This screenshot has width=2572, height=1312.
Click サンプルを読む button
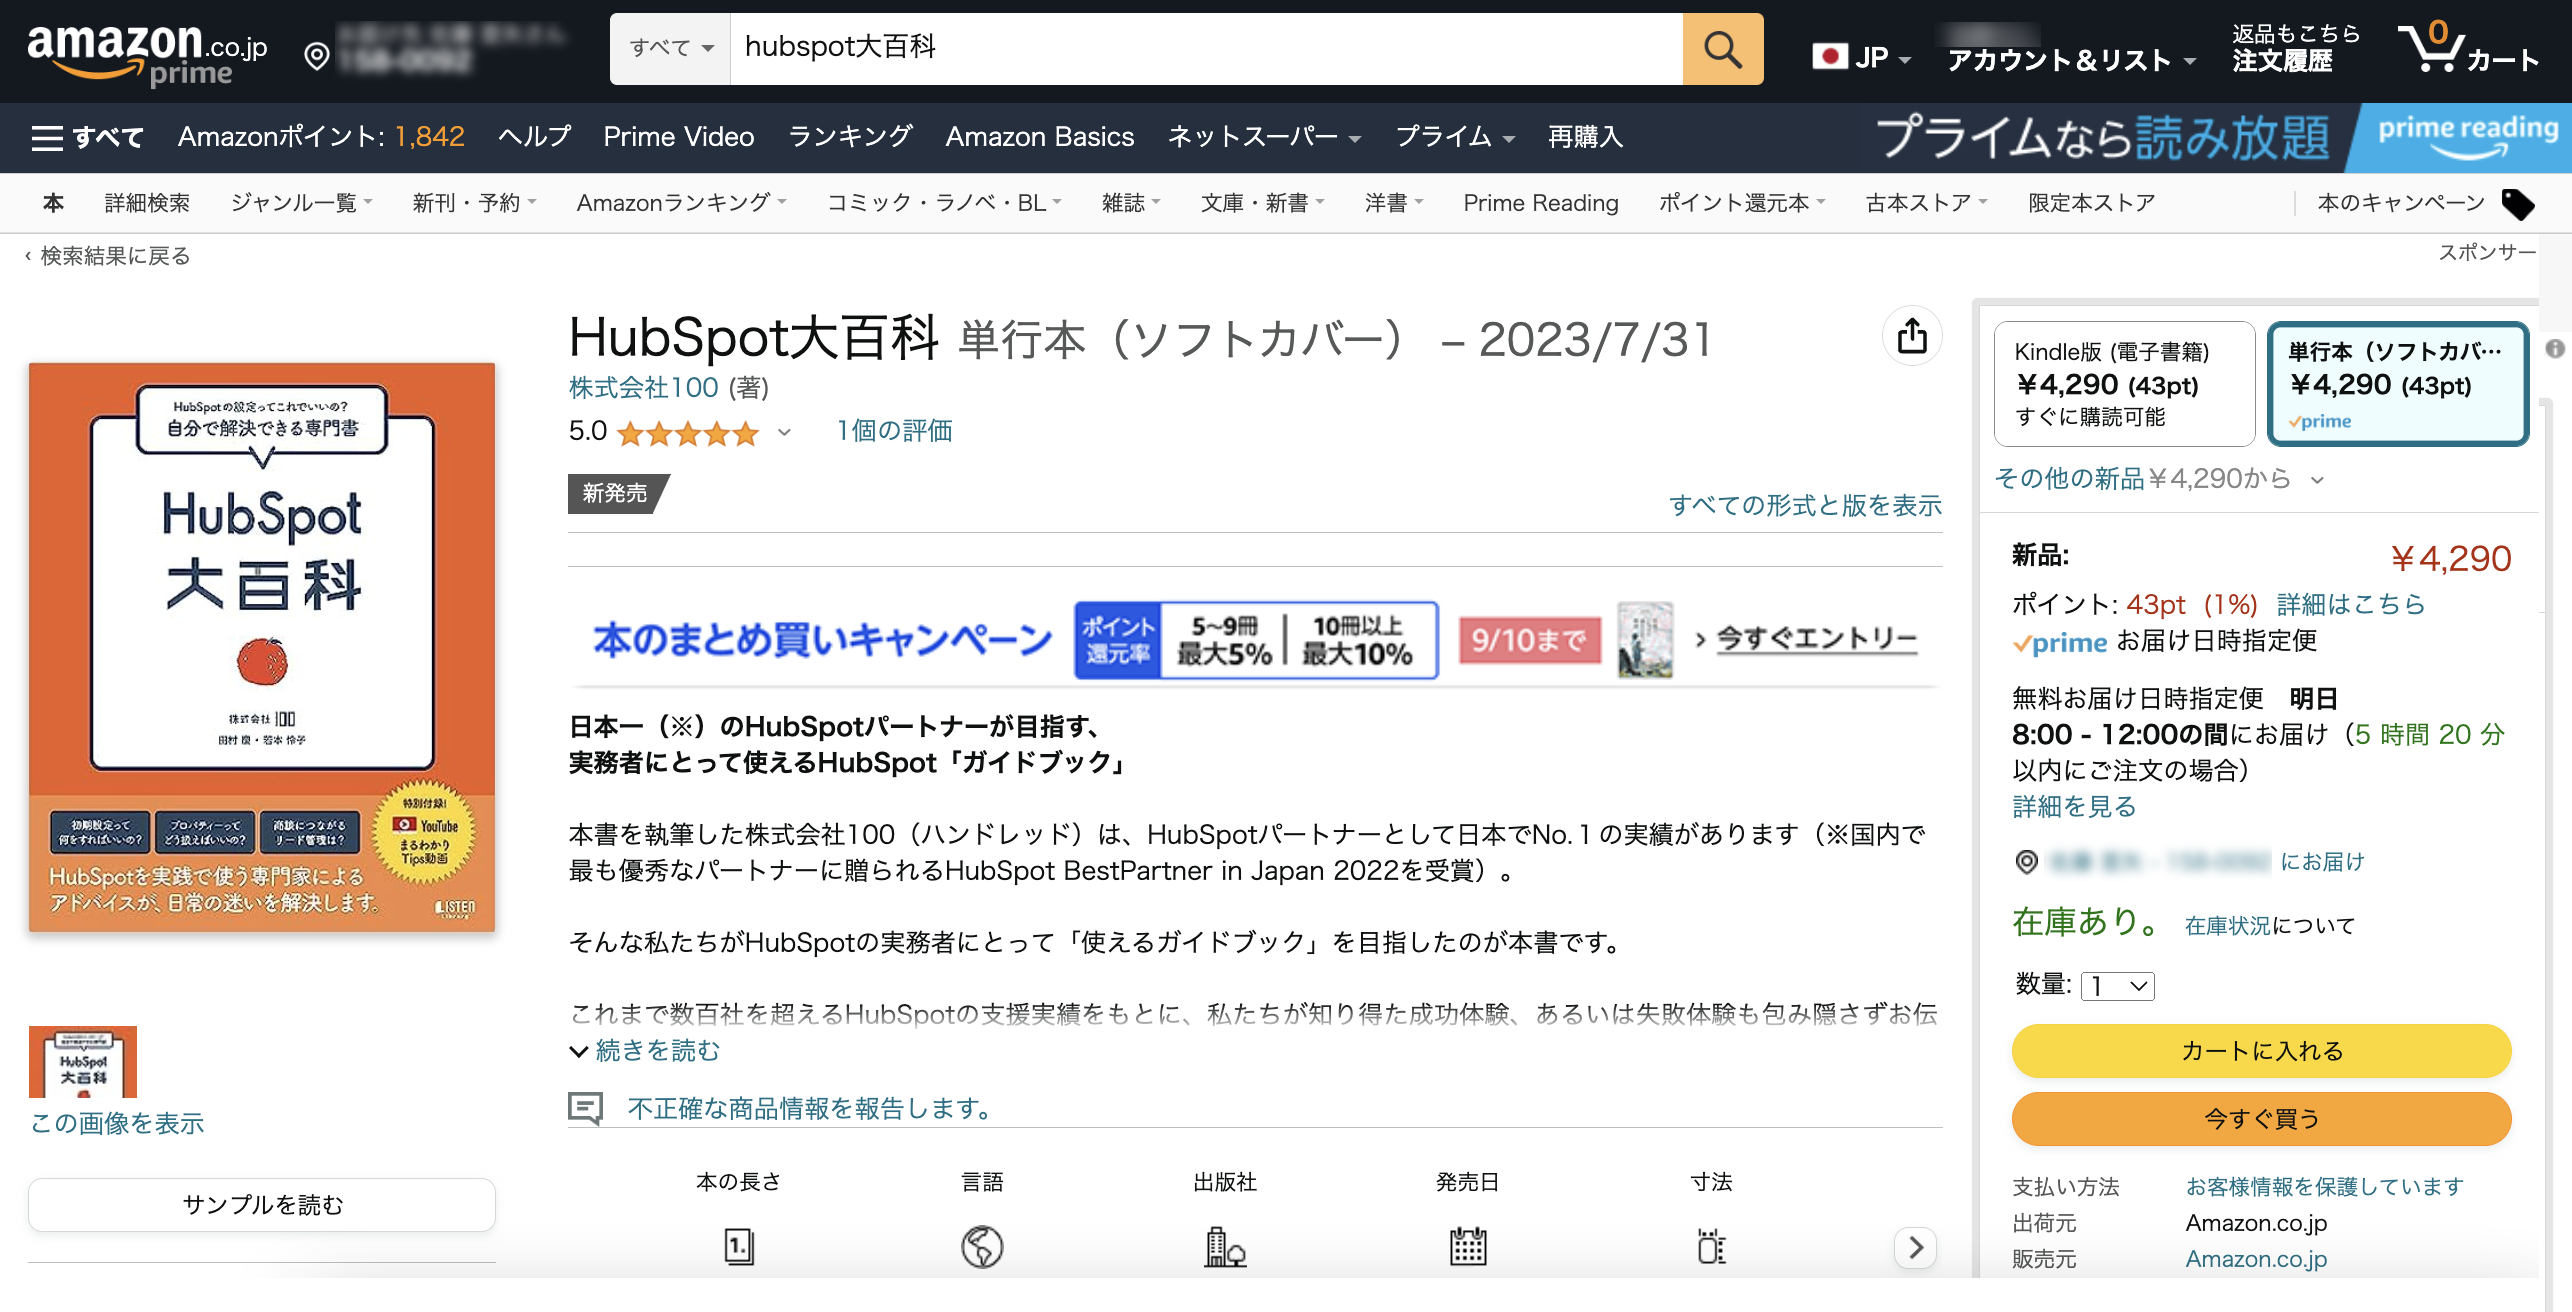point(262,1205)
